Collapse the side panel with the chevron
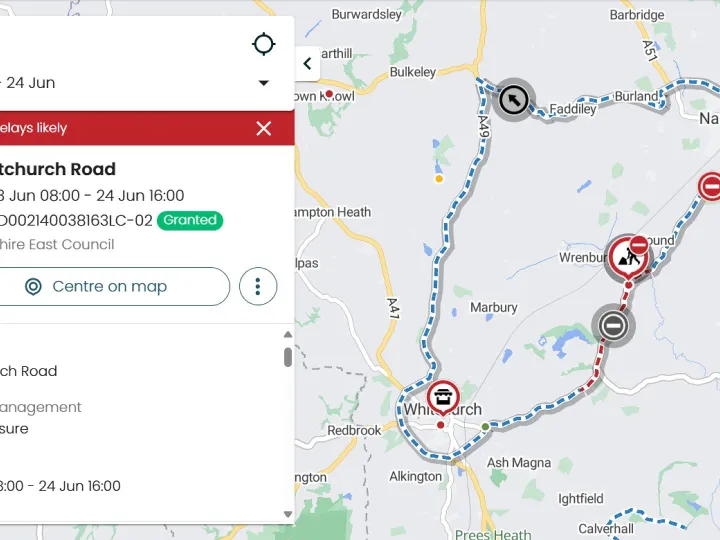Viewport: 720px width, 540px height. click(307, 64)
